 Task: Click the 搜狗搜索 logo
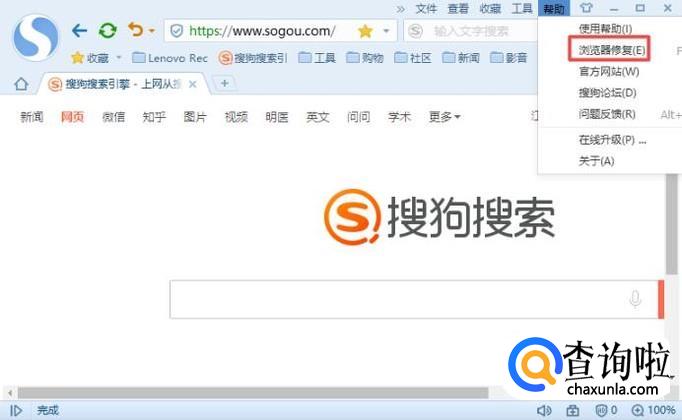[439, 217]
